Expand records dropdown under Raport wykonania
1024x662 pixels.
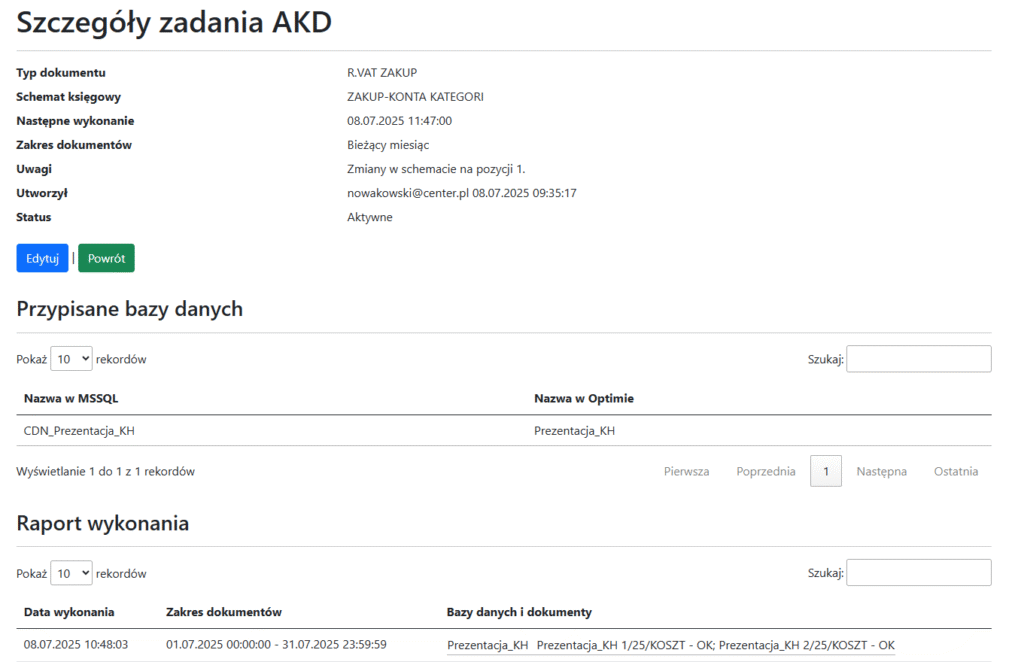(x=71, y=573)
